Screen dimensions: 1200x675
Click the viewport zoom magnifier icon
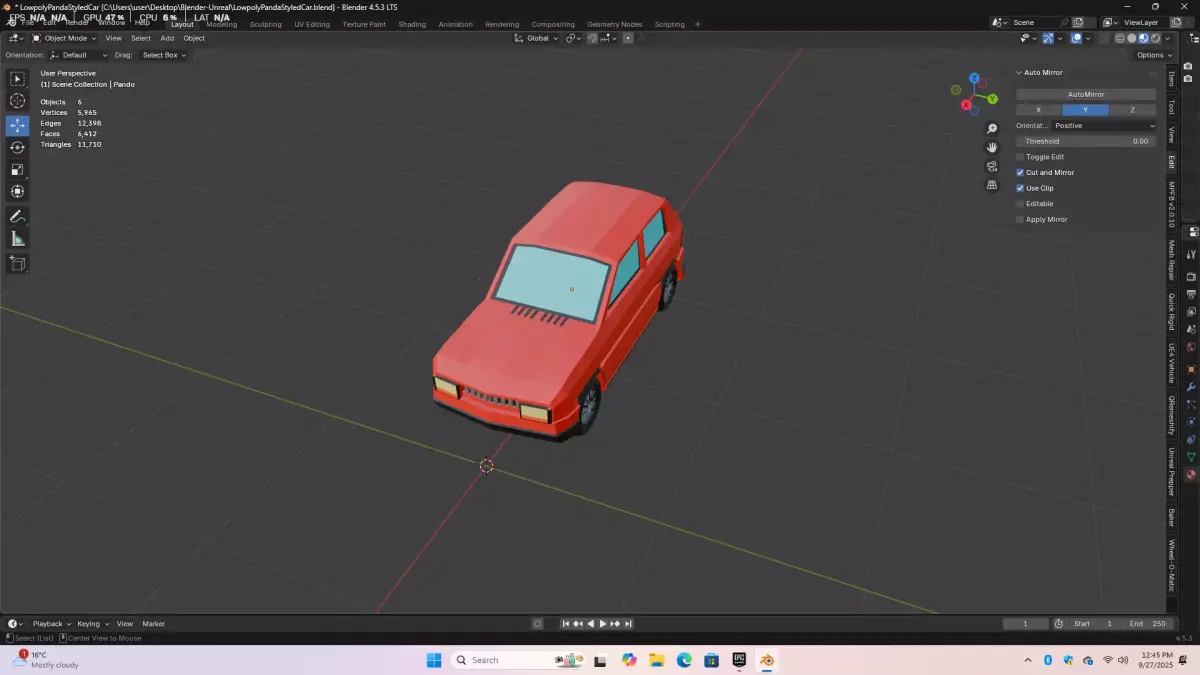pos(992,129)
